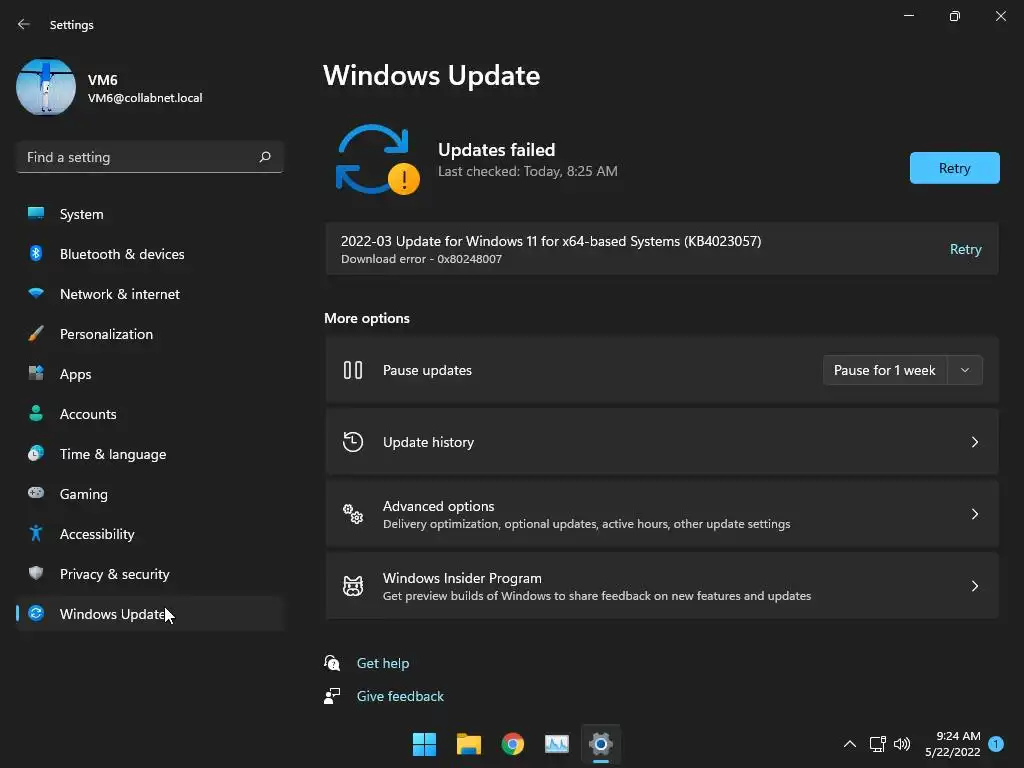Open Windows Insider Program
Image resolution: width=1024 pixels, height=768 pixels.
click(662, 586)
